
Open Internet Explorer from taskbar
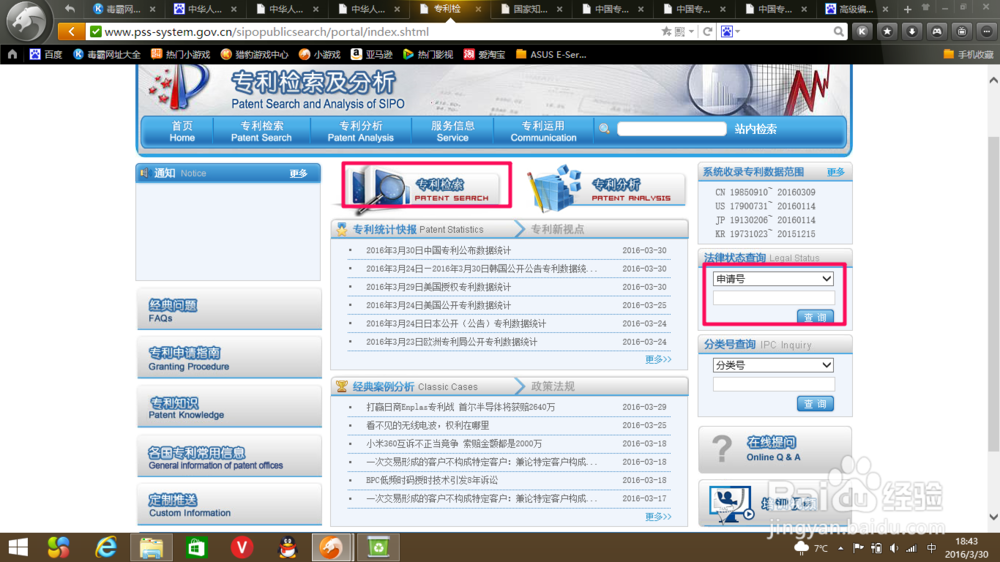tap(106, 547)
